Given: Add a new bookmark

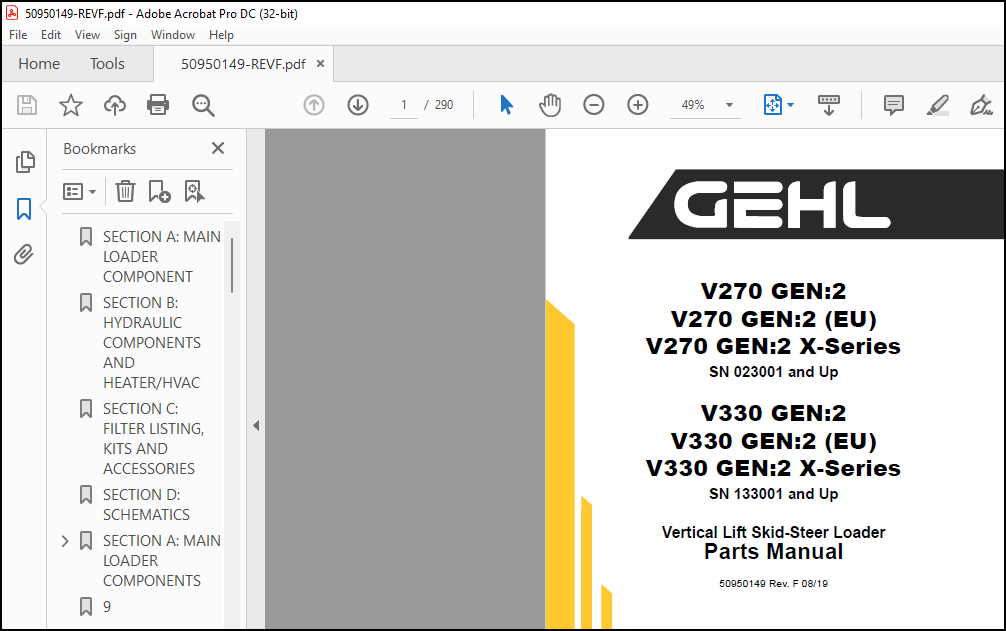Looking at the screenshot, I should click(x=159, y=191).
